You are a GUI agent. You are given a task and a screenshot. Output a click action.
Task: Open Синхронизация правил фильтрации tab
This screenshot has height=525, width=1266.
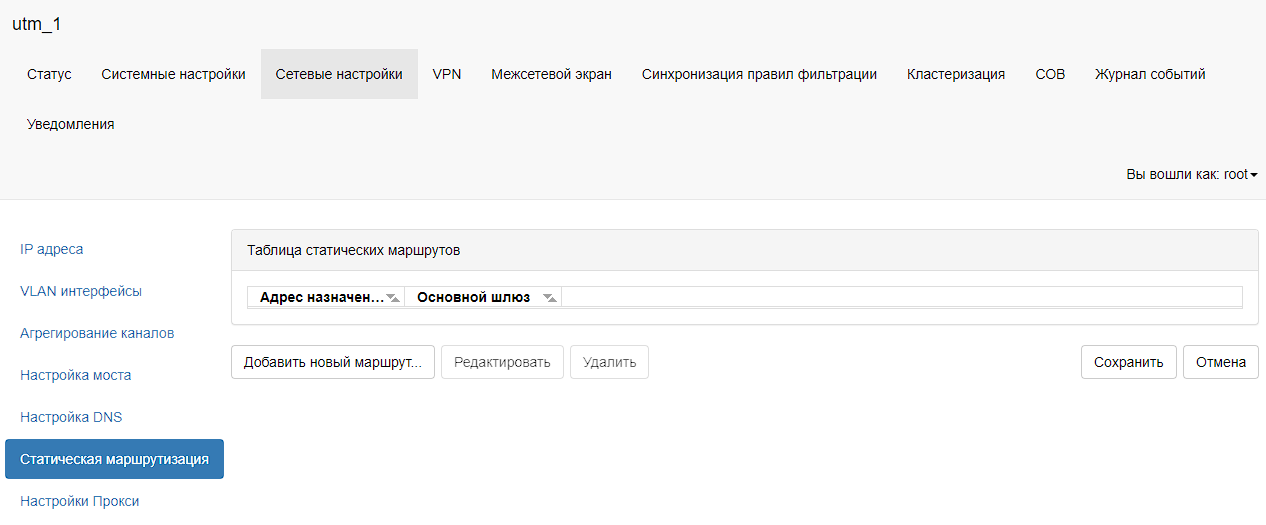click(759, 74)
